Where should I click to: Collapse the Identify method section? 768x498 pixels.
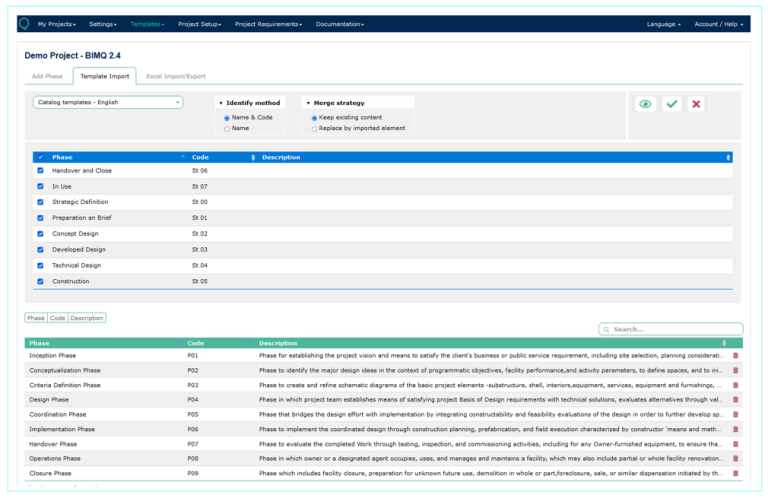(x=250, y=103)
